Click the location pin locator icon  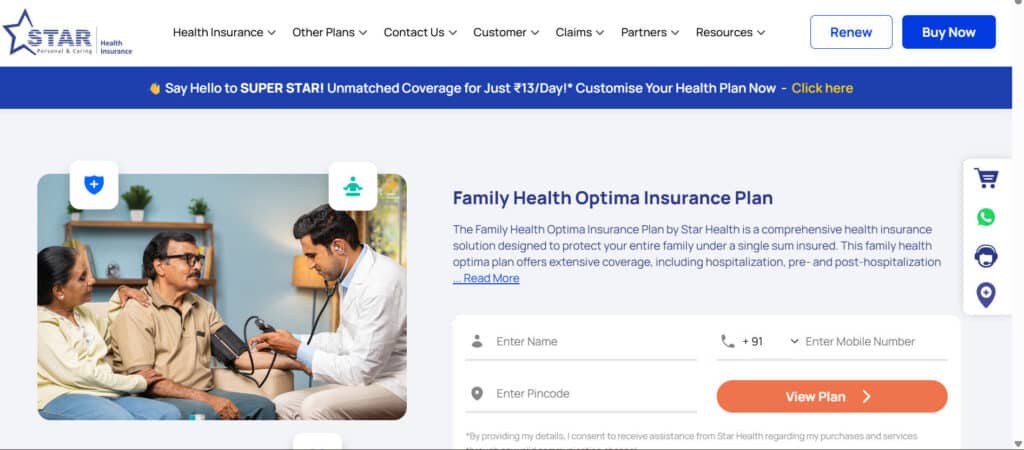(x=986, y=295)
